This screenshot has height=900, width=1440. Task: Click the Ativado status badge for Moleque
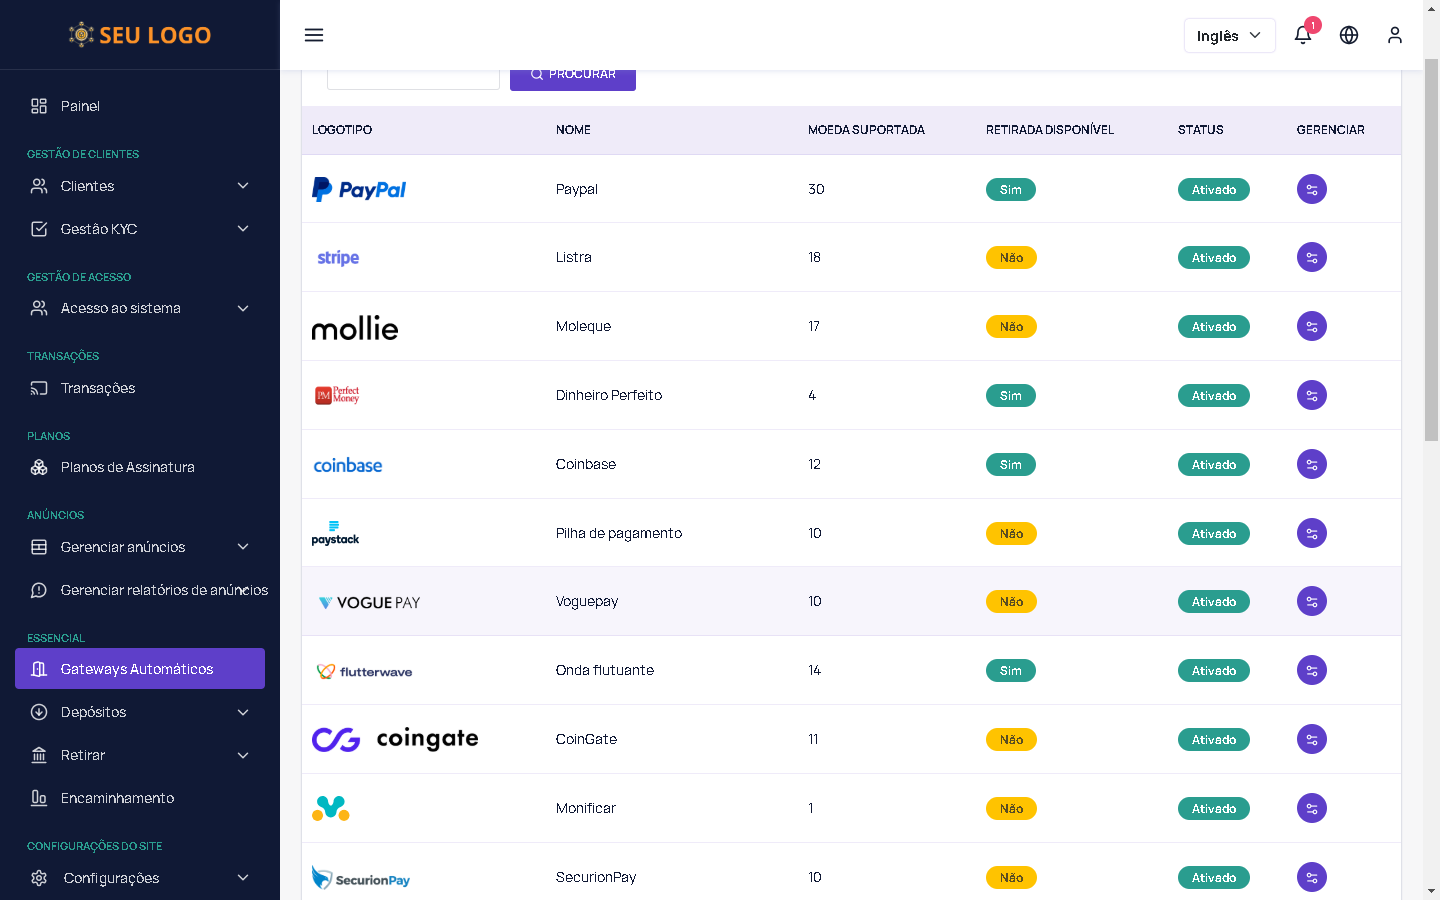click(x=1213, y=327)
